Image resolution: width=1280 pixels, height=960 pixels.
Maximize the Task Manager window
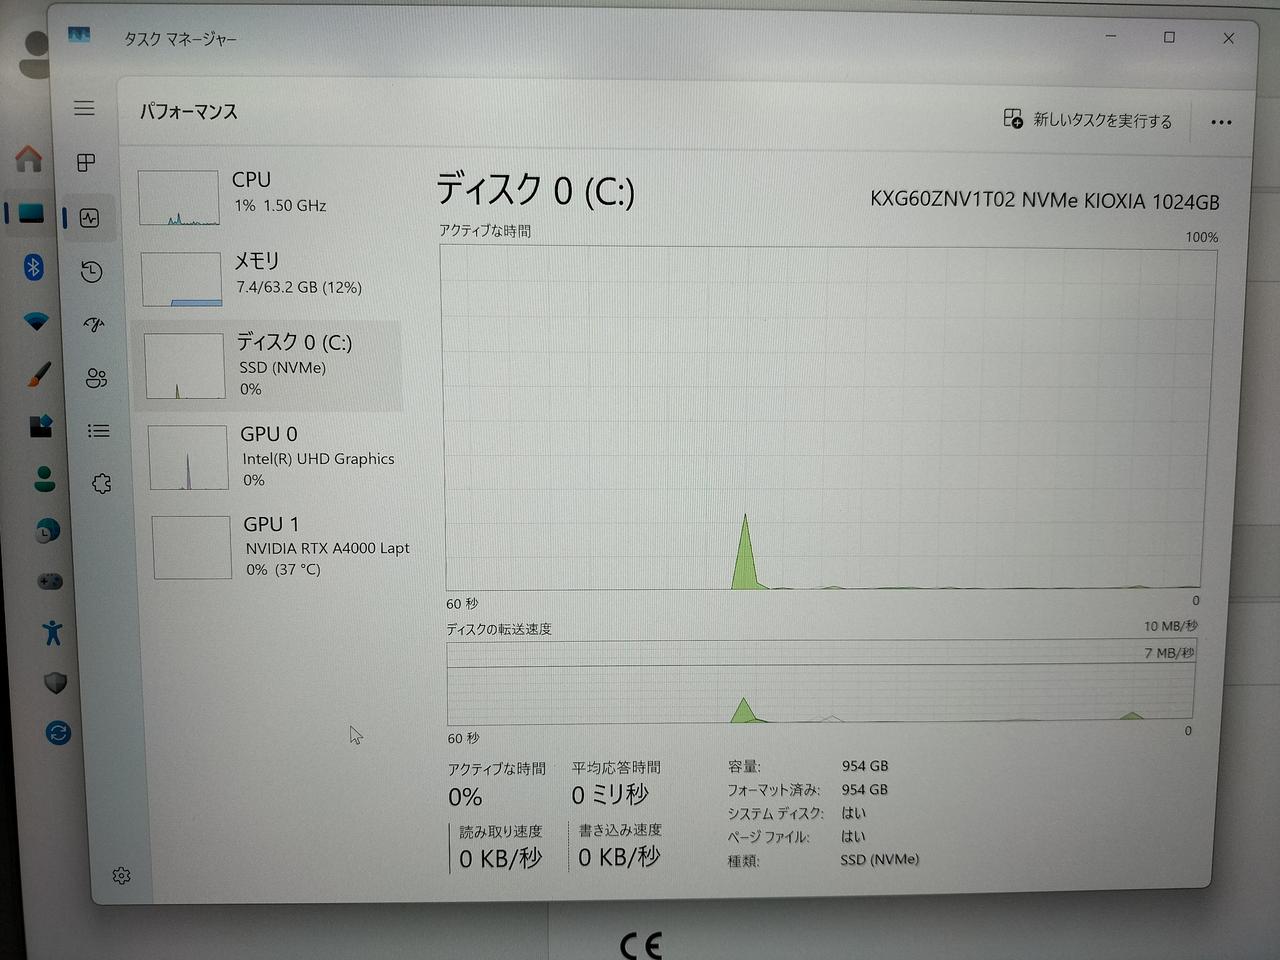click(x=1169, y=38)
